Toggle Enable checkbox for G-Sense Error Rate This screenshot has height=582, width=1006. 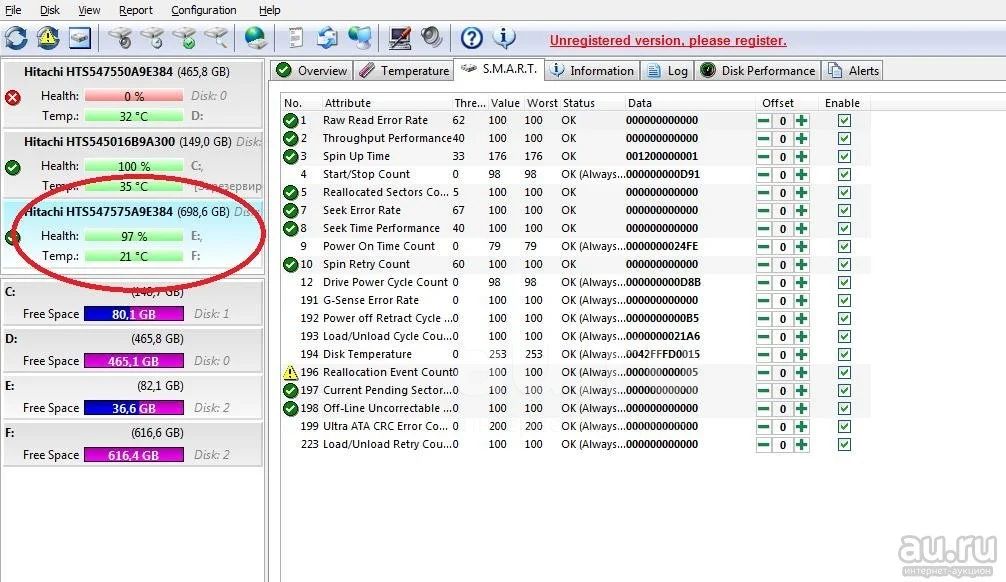[x=844, y=300]
